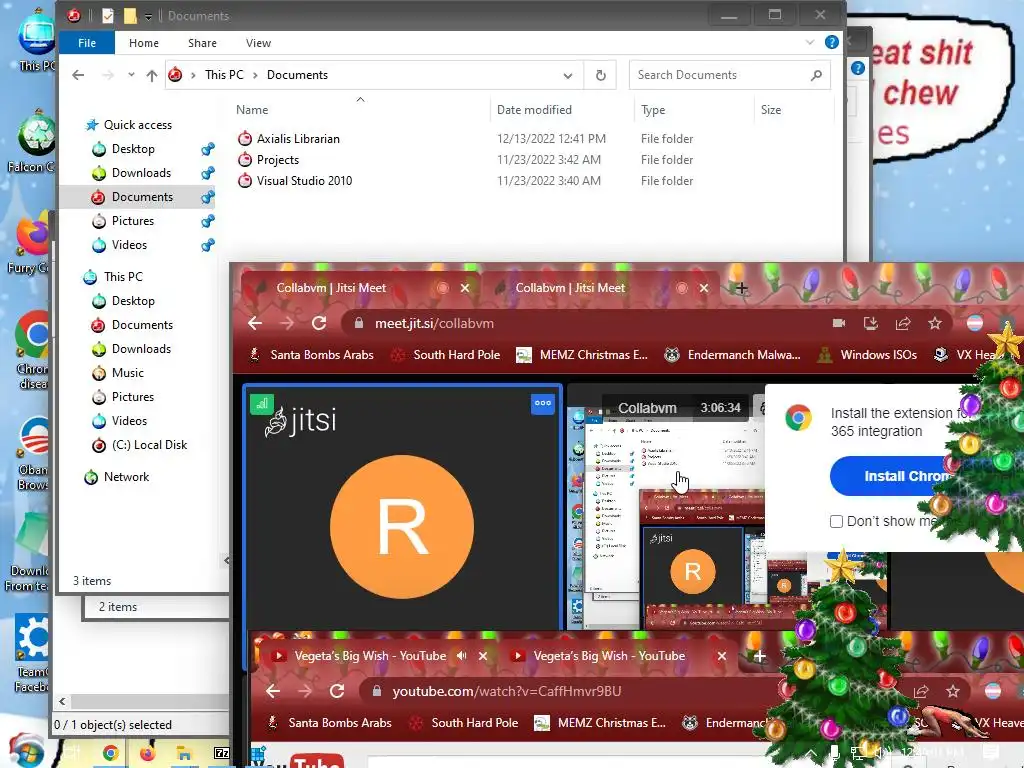Close the second Vegeta's Big Wish tab

722,656
